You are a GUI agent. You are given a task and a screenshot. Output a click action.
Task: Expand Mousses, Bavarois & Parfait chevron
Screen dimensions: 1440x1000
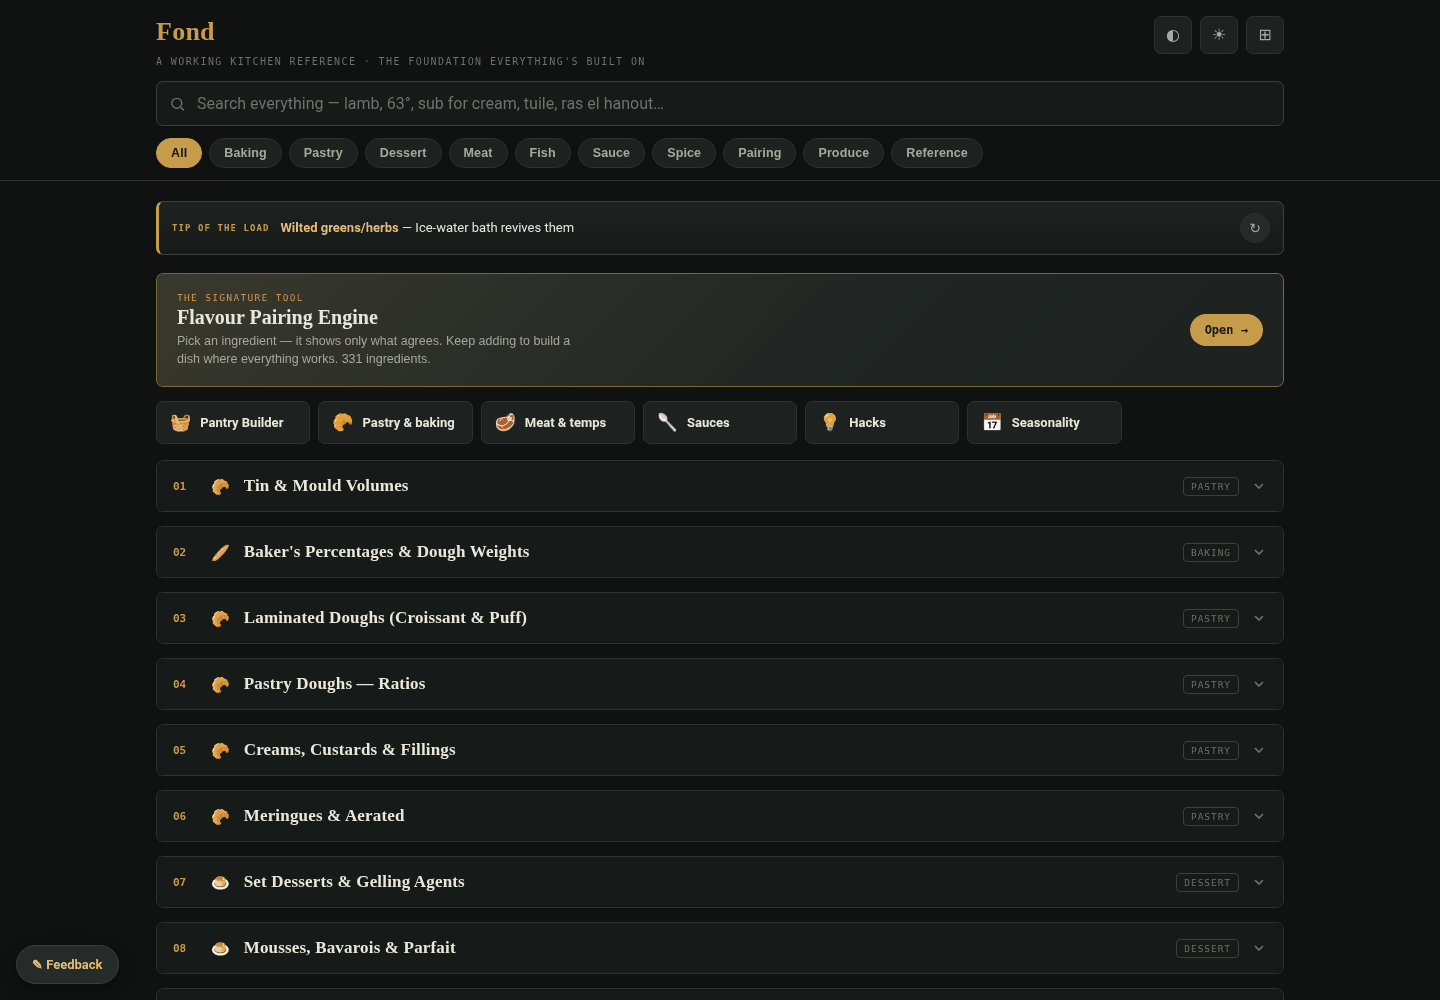[x=1259, y=948]
